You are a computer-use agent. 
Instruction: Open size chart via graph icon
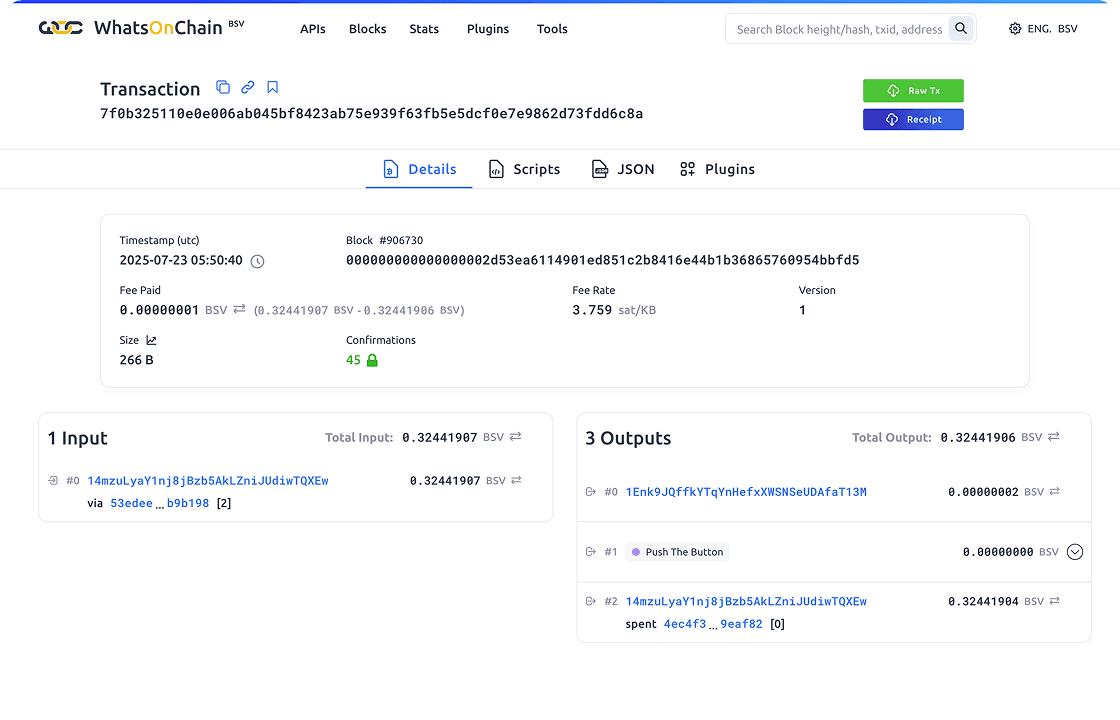pos(152,339)
